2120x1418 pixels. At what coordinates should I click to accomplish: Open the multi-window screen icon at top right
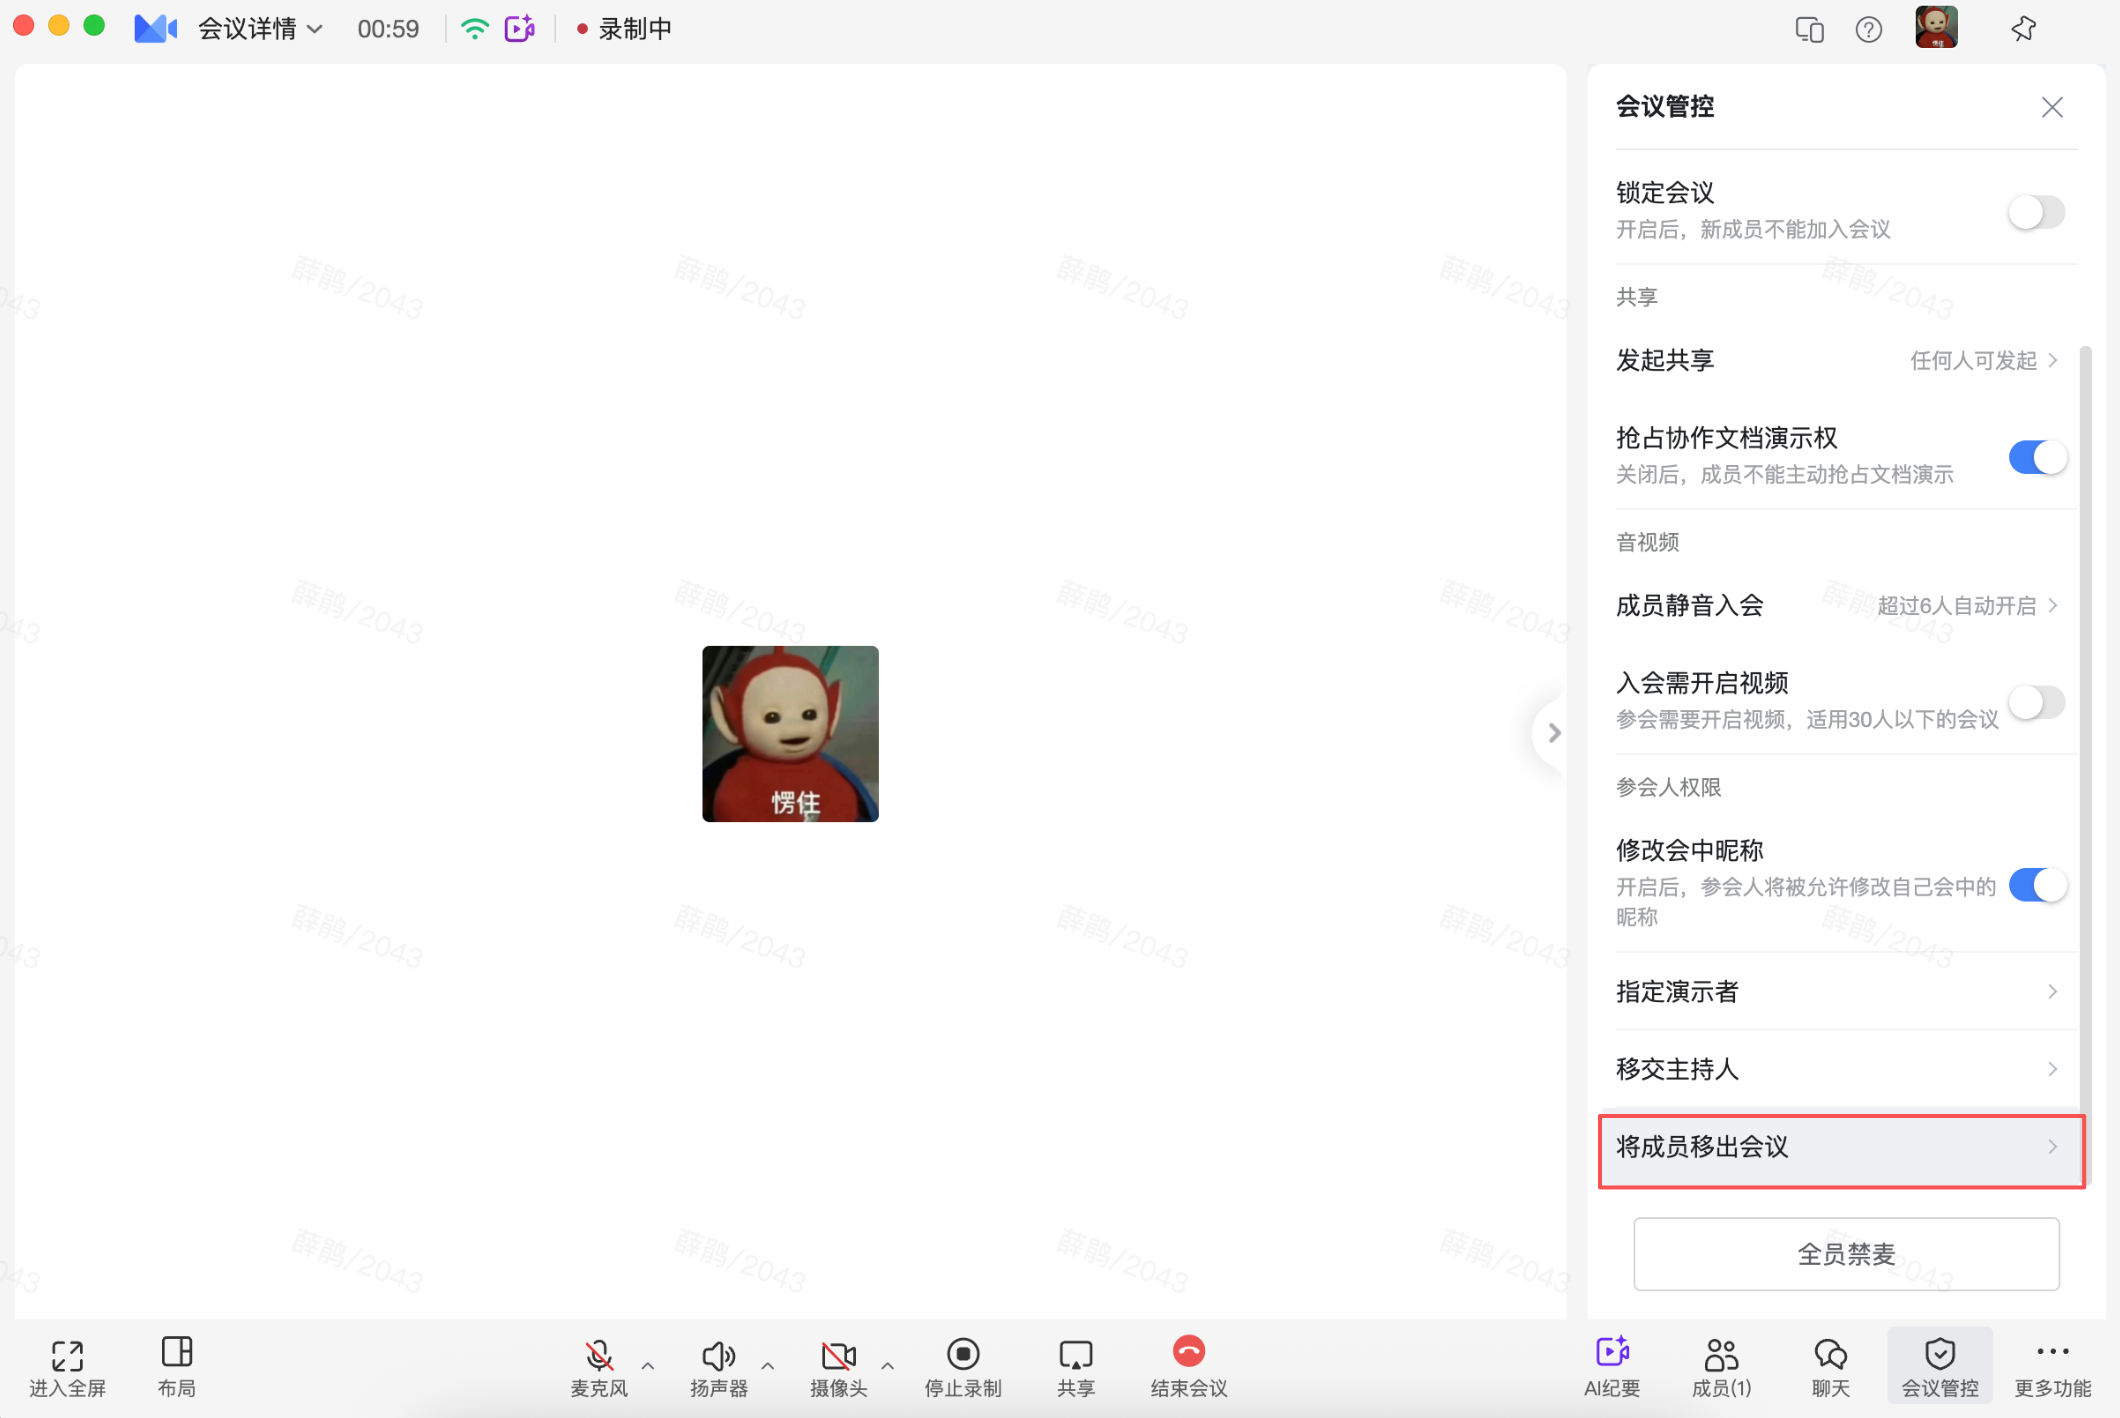pyautogui.click(x=1809, y=29)
